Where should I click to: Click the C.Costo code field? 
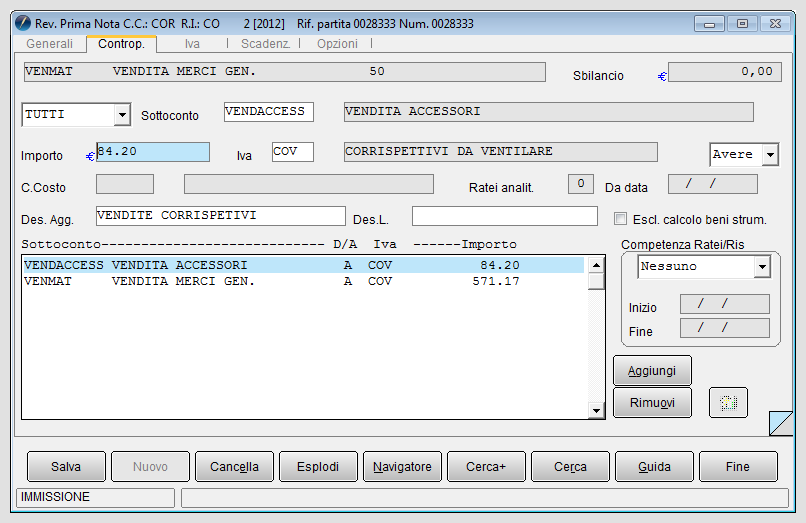point(125,184)
